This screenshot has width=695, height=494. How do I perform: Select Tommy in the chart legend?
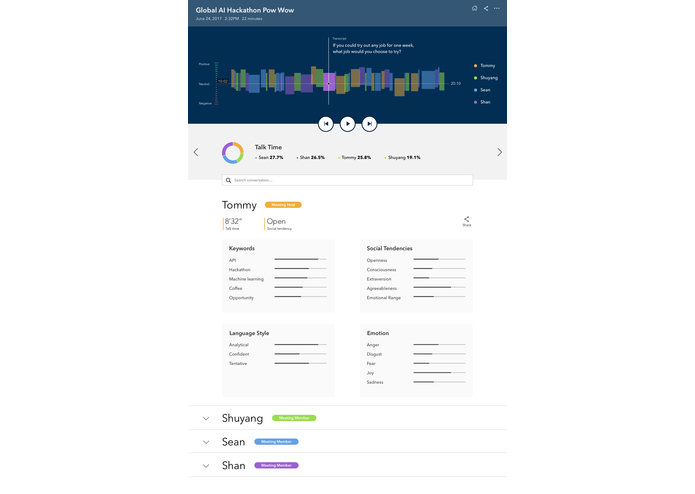tap(484, 66)
